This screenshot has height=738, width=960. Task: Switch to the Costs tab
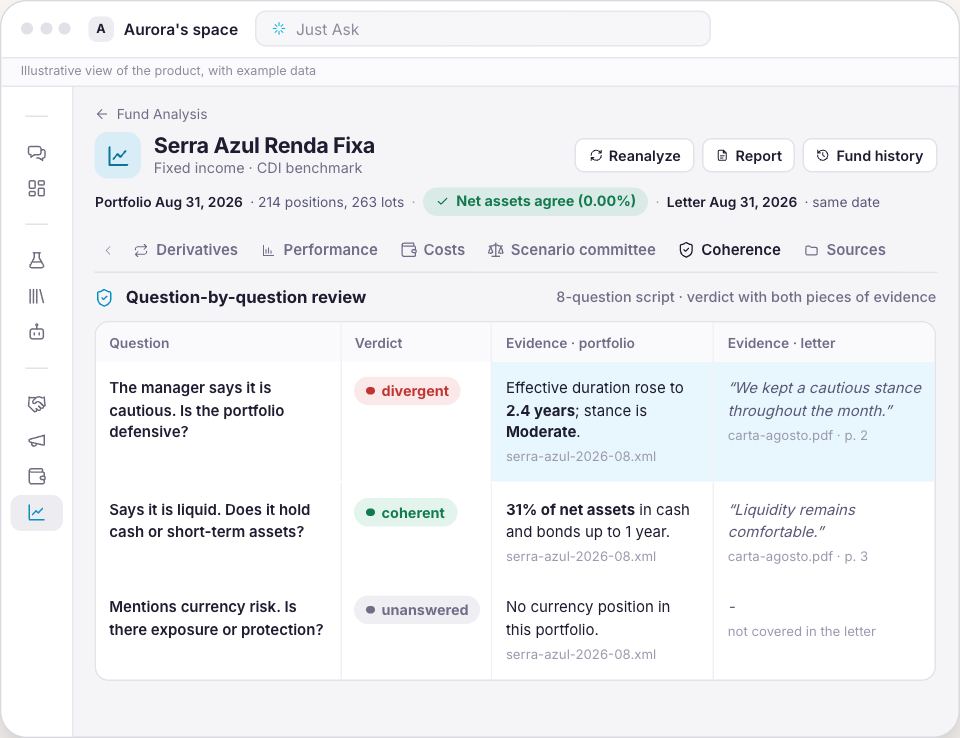[433, 250]
